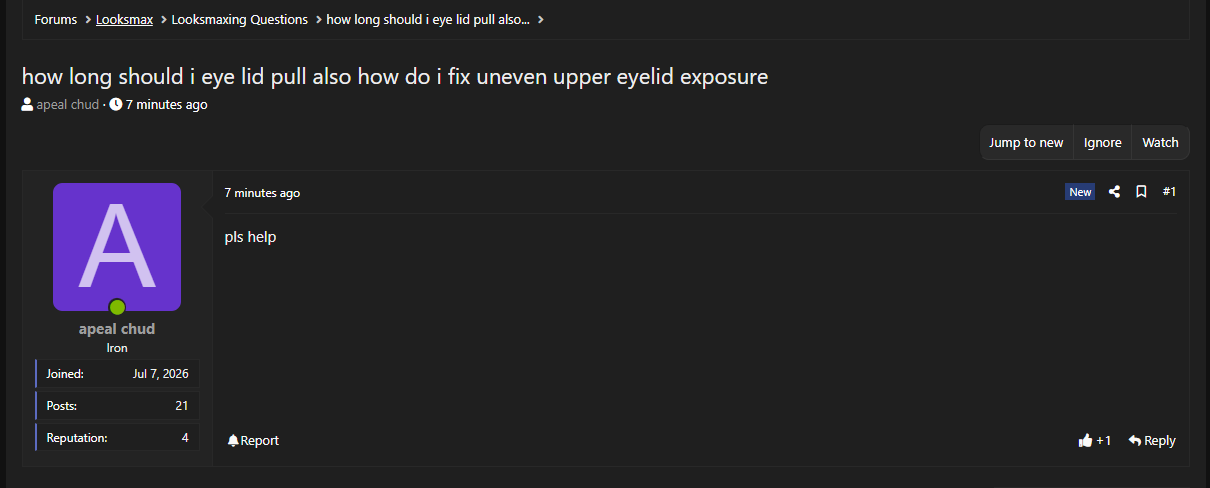Click the chevron before Looksmaxing Questions breadcrumb
Screen dimensions: 1210x488
point(163,20)
